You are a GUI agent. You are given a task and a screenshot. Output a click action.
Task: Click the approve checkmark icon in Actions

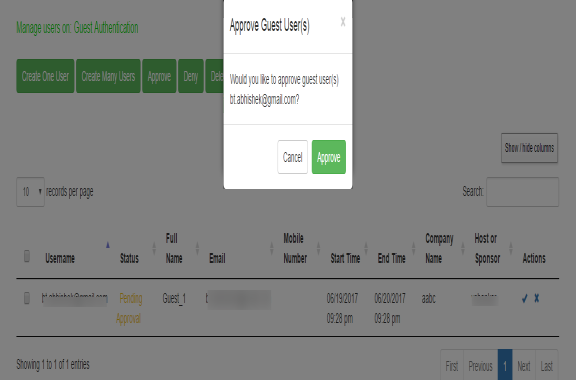click(x=525, y=298)
